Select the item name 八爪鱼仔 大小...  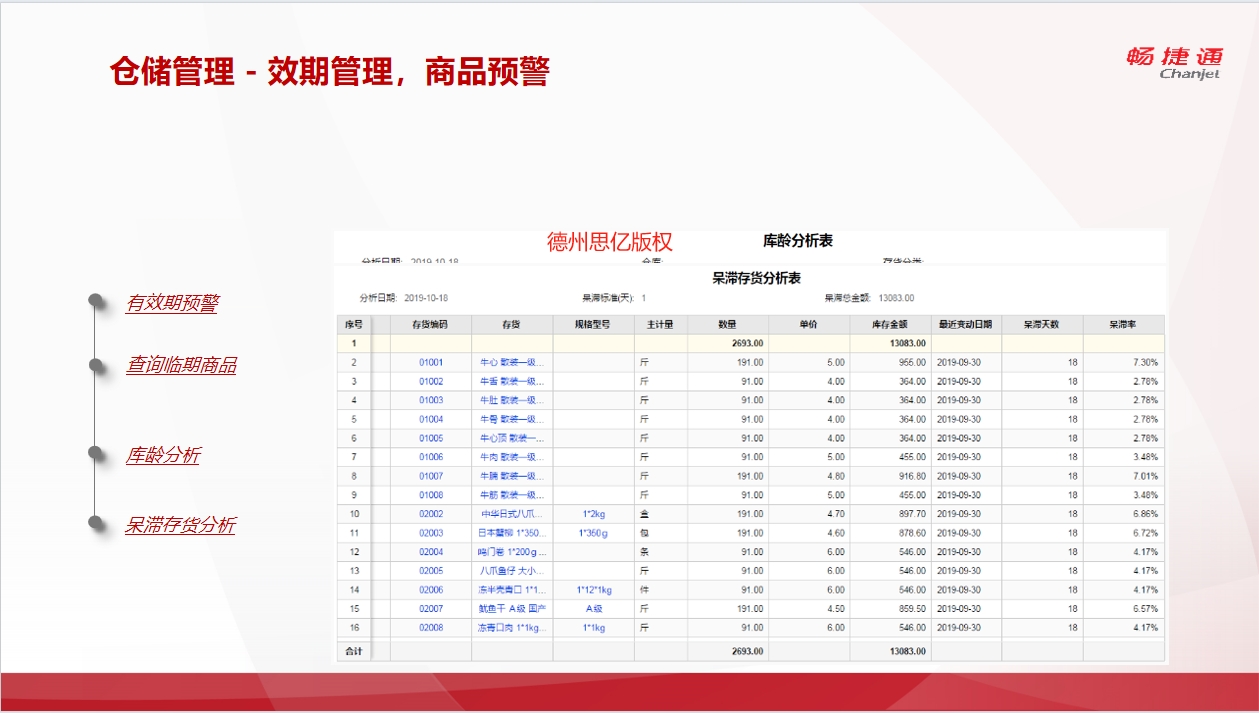(512, 571)
